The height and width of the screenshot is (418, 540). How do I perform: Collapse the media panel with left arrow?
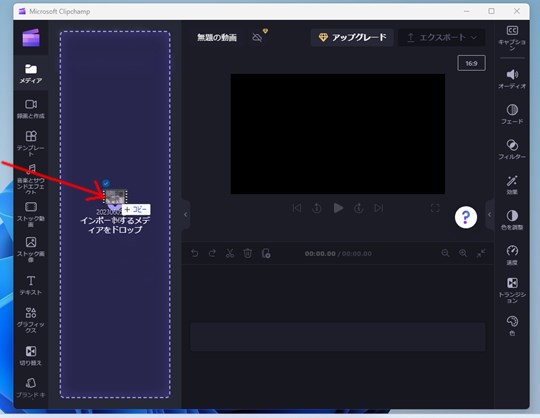(186, 215)
